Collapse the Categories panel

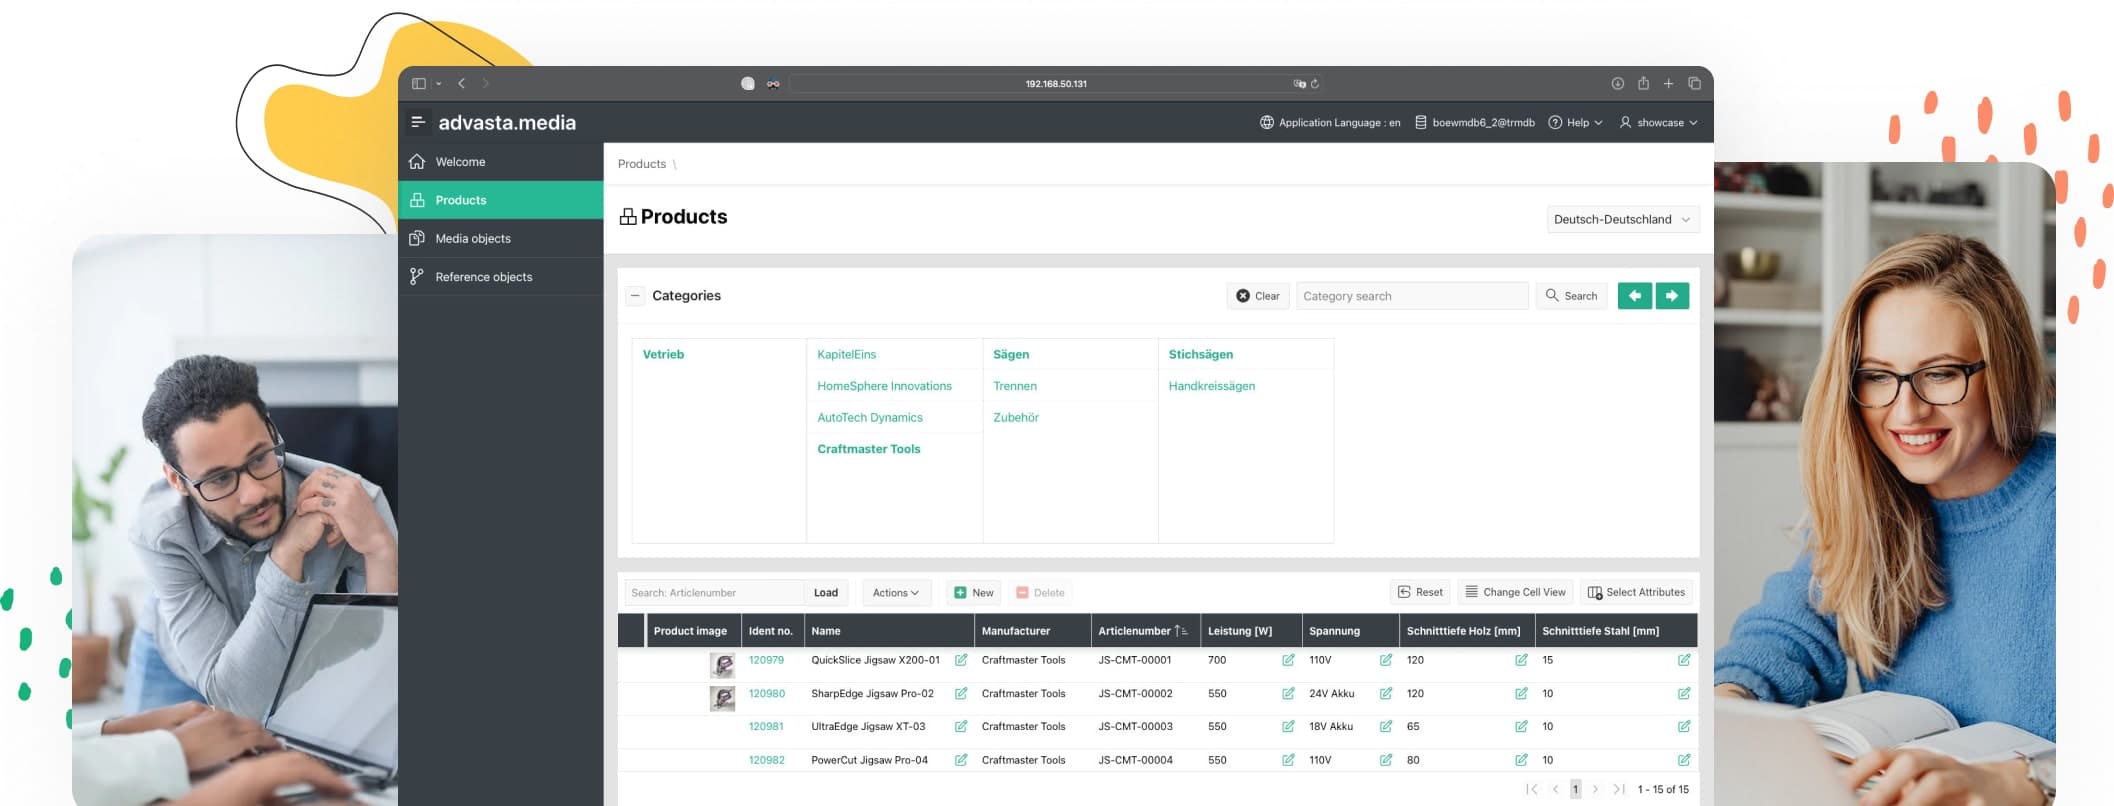(635, 296)
